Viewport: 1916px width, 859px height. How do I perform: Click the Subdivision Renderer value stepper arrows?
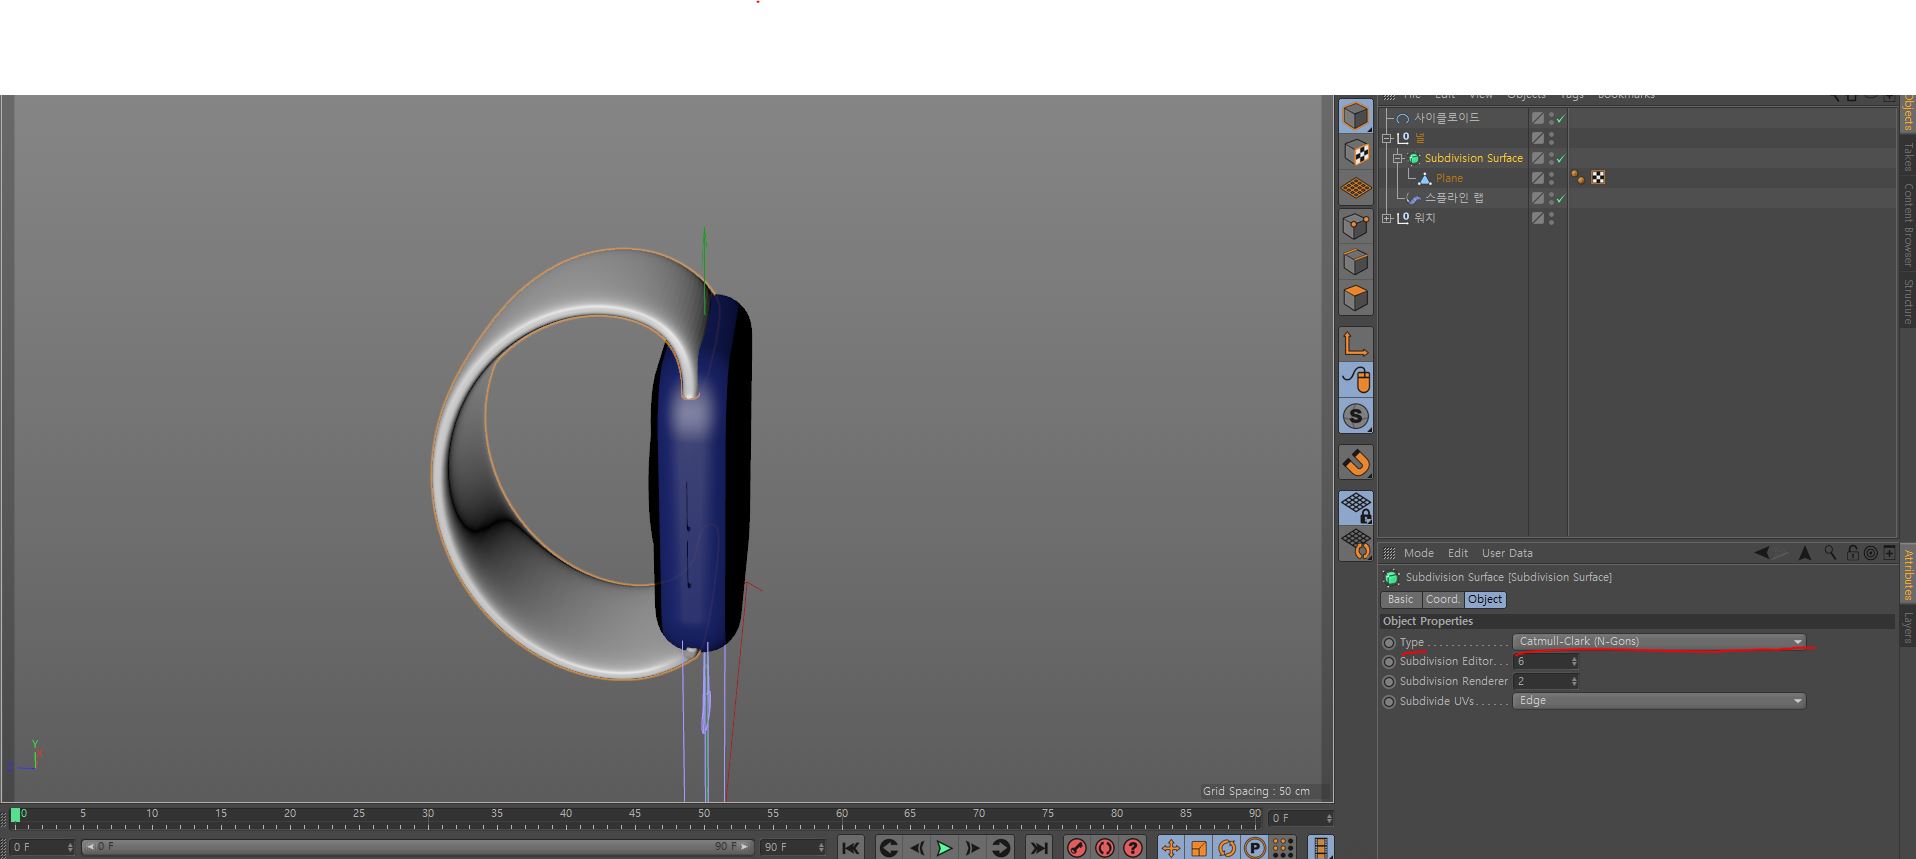(1574, 681)
